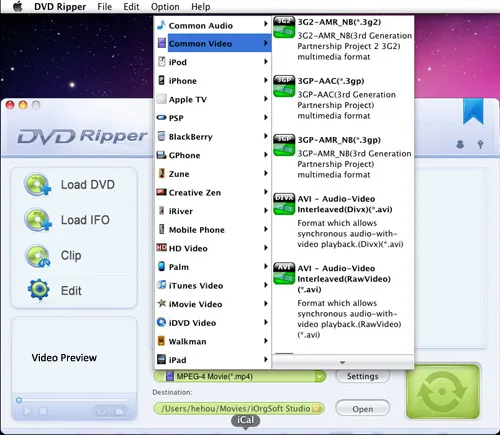
Task: Open the Edit menu in menu bar
Action: [x=131, y=7]
